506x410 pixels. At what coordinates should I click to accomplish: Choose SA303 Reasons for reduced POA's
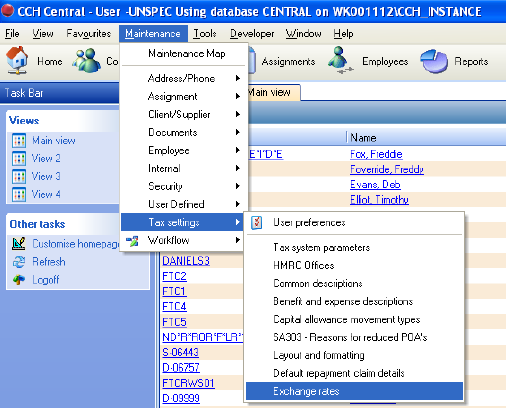354,337
